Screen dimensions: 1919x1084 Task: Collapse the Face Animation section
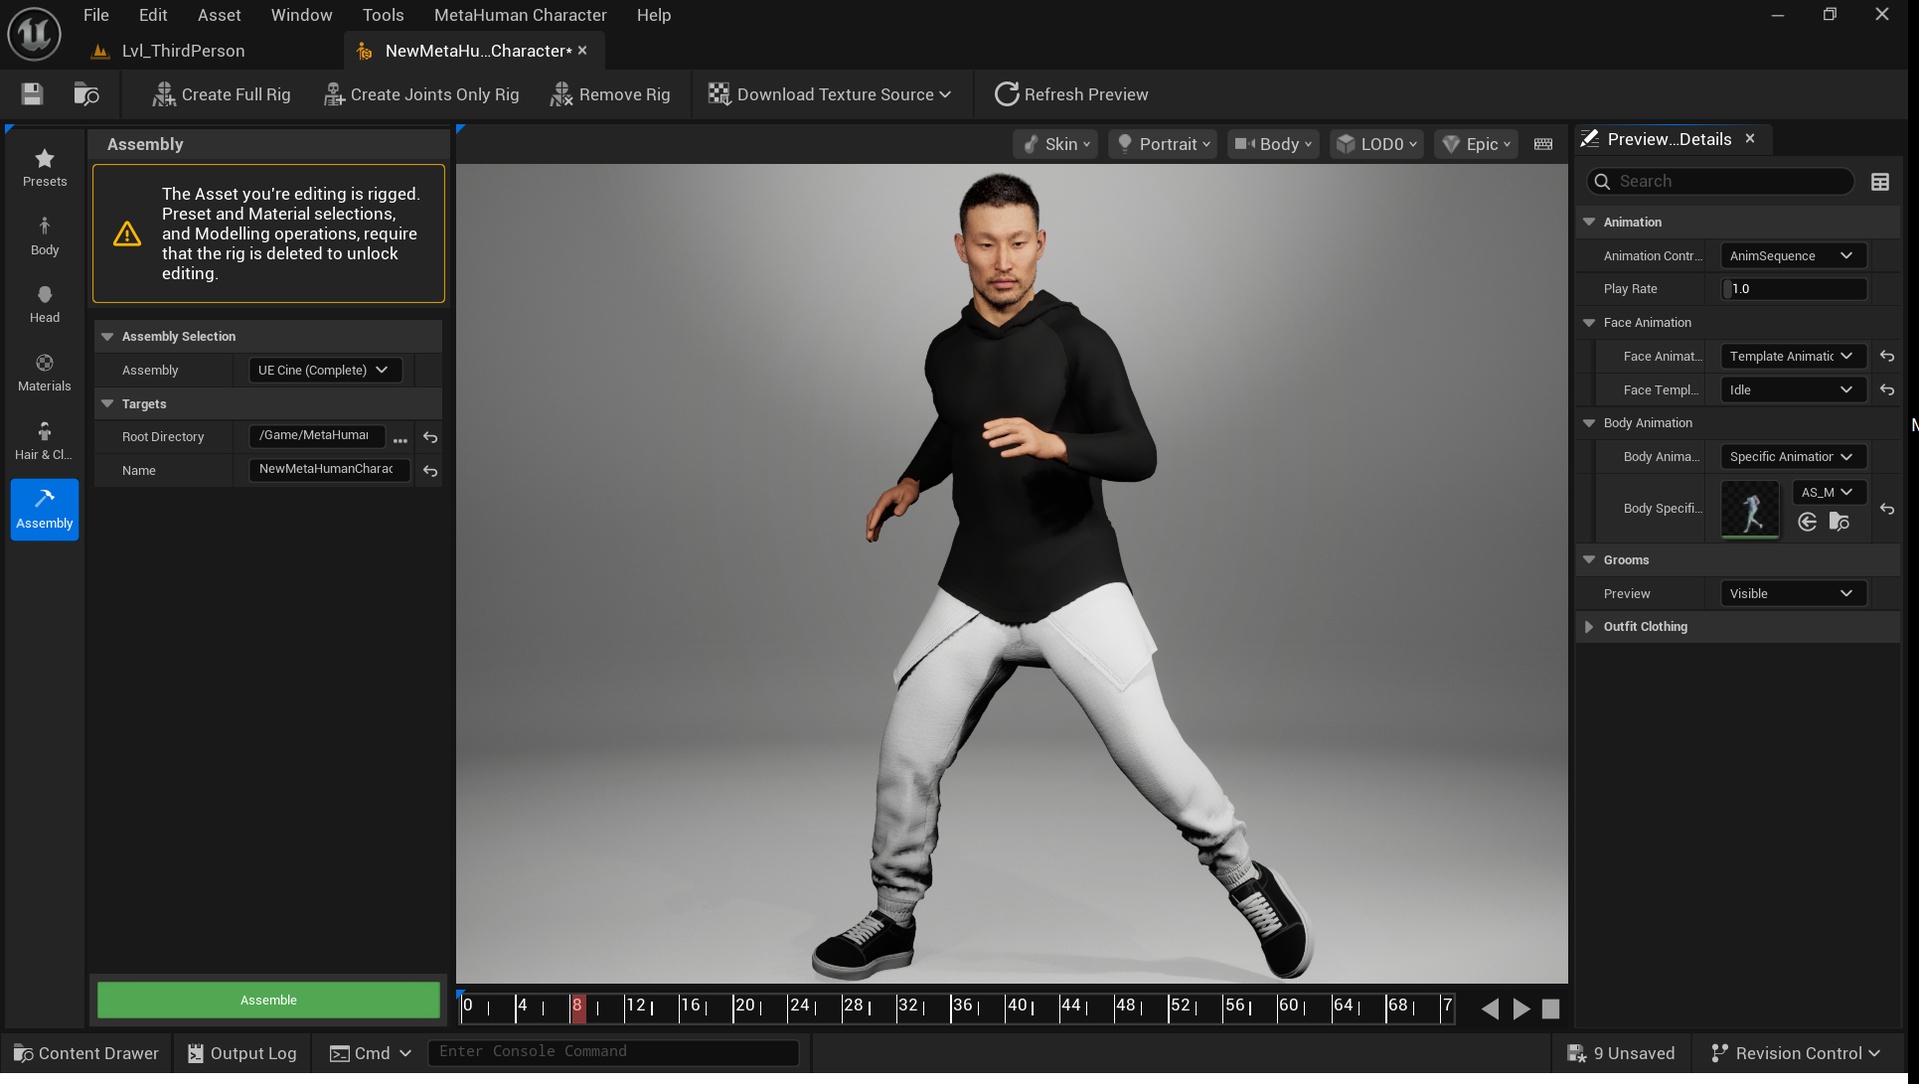point(1589,323)
